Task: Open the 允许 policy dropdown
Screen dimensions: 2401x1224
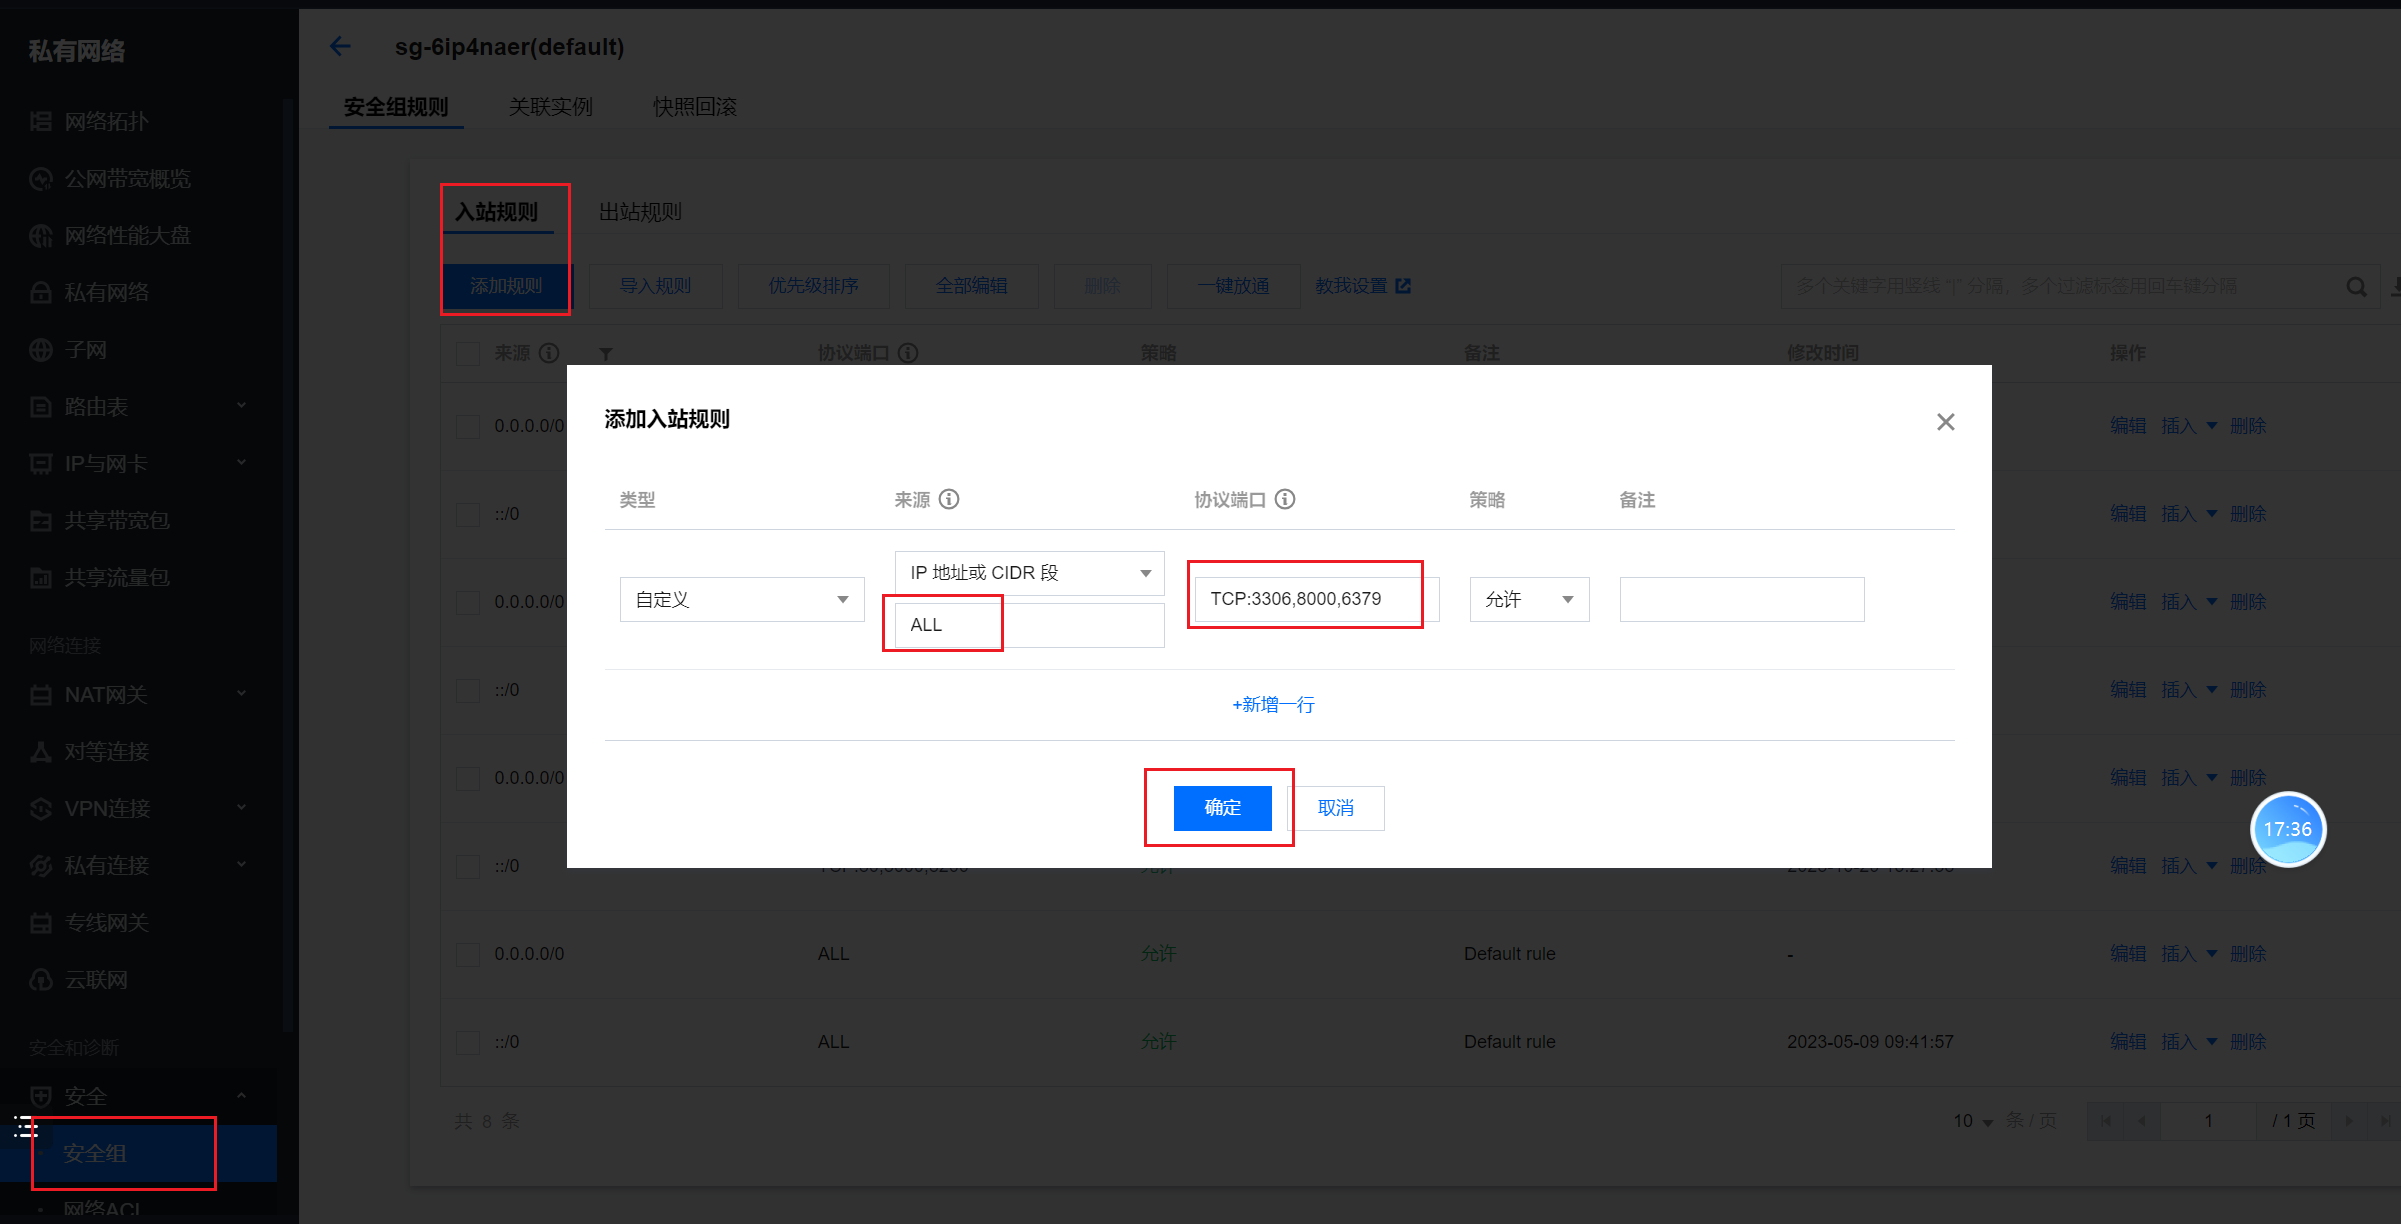Action: pos(1529,599)
